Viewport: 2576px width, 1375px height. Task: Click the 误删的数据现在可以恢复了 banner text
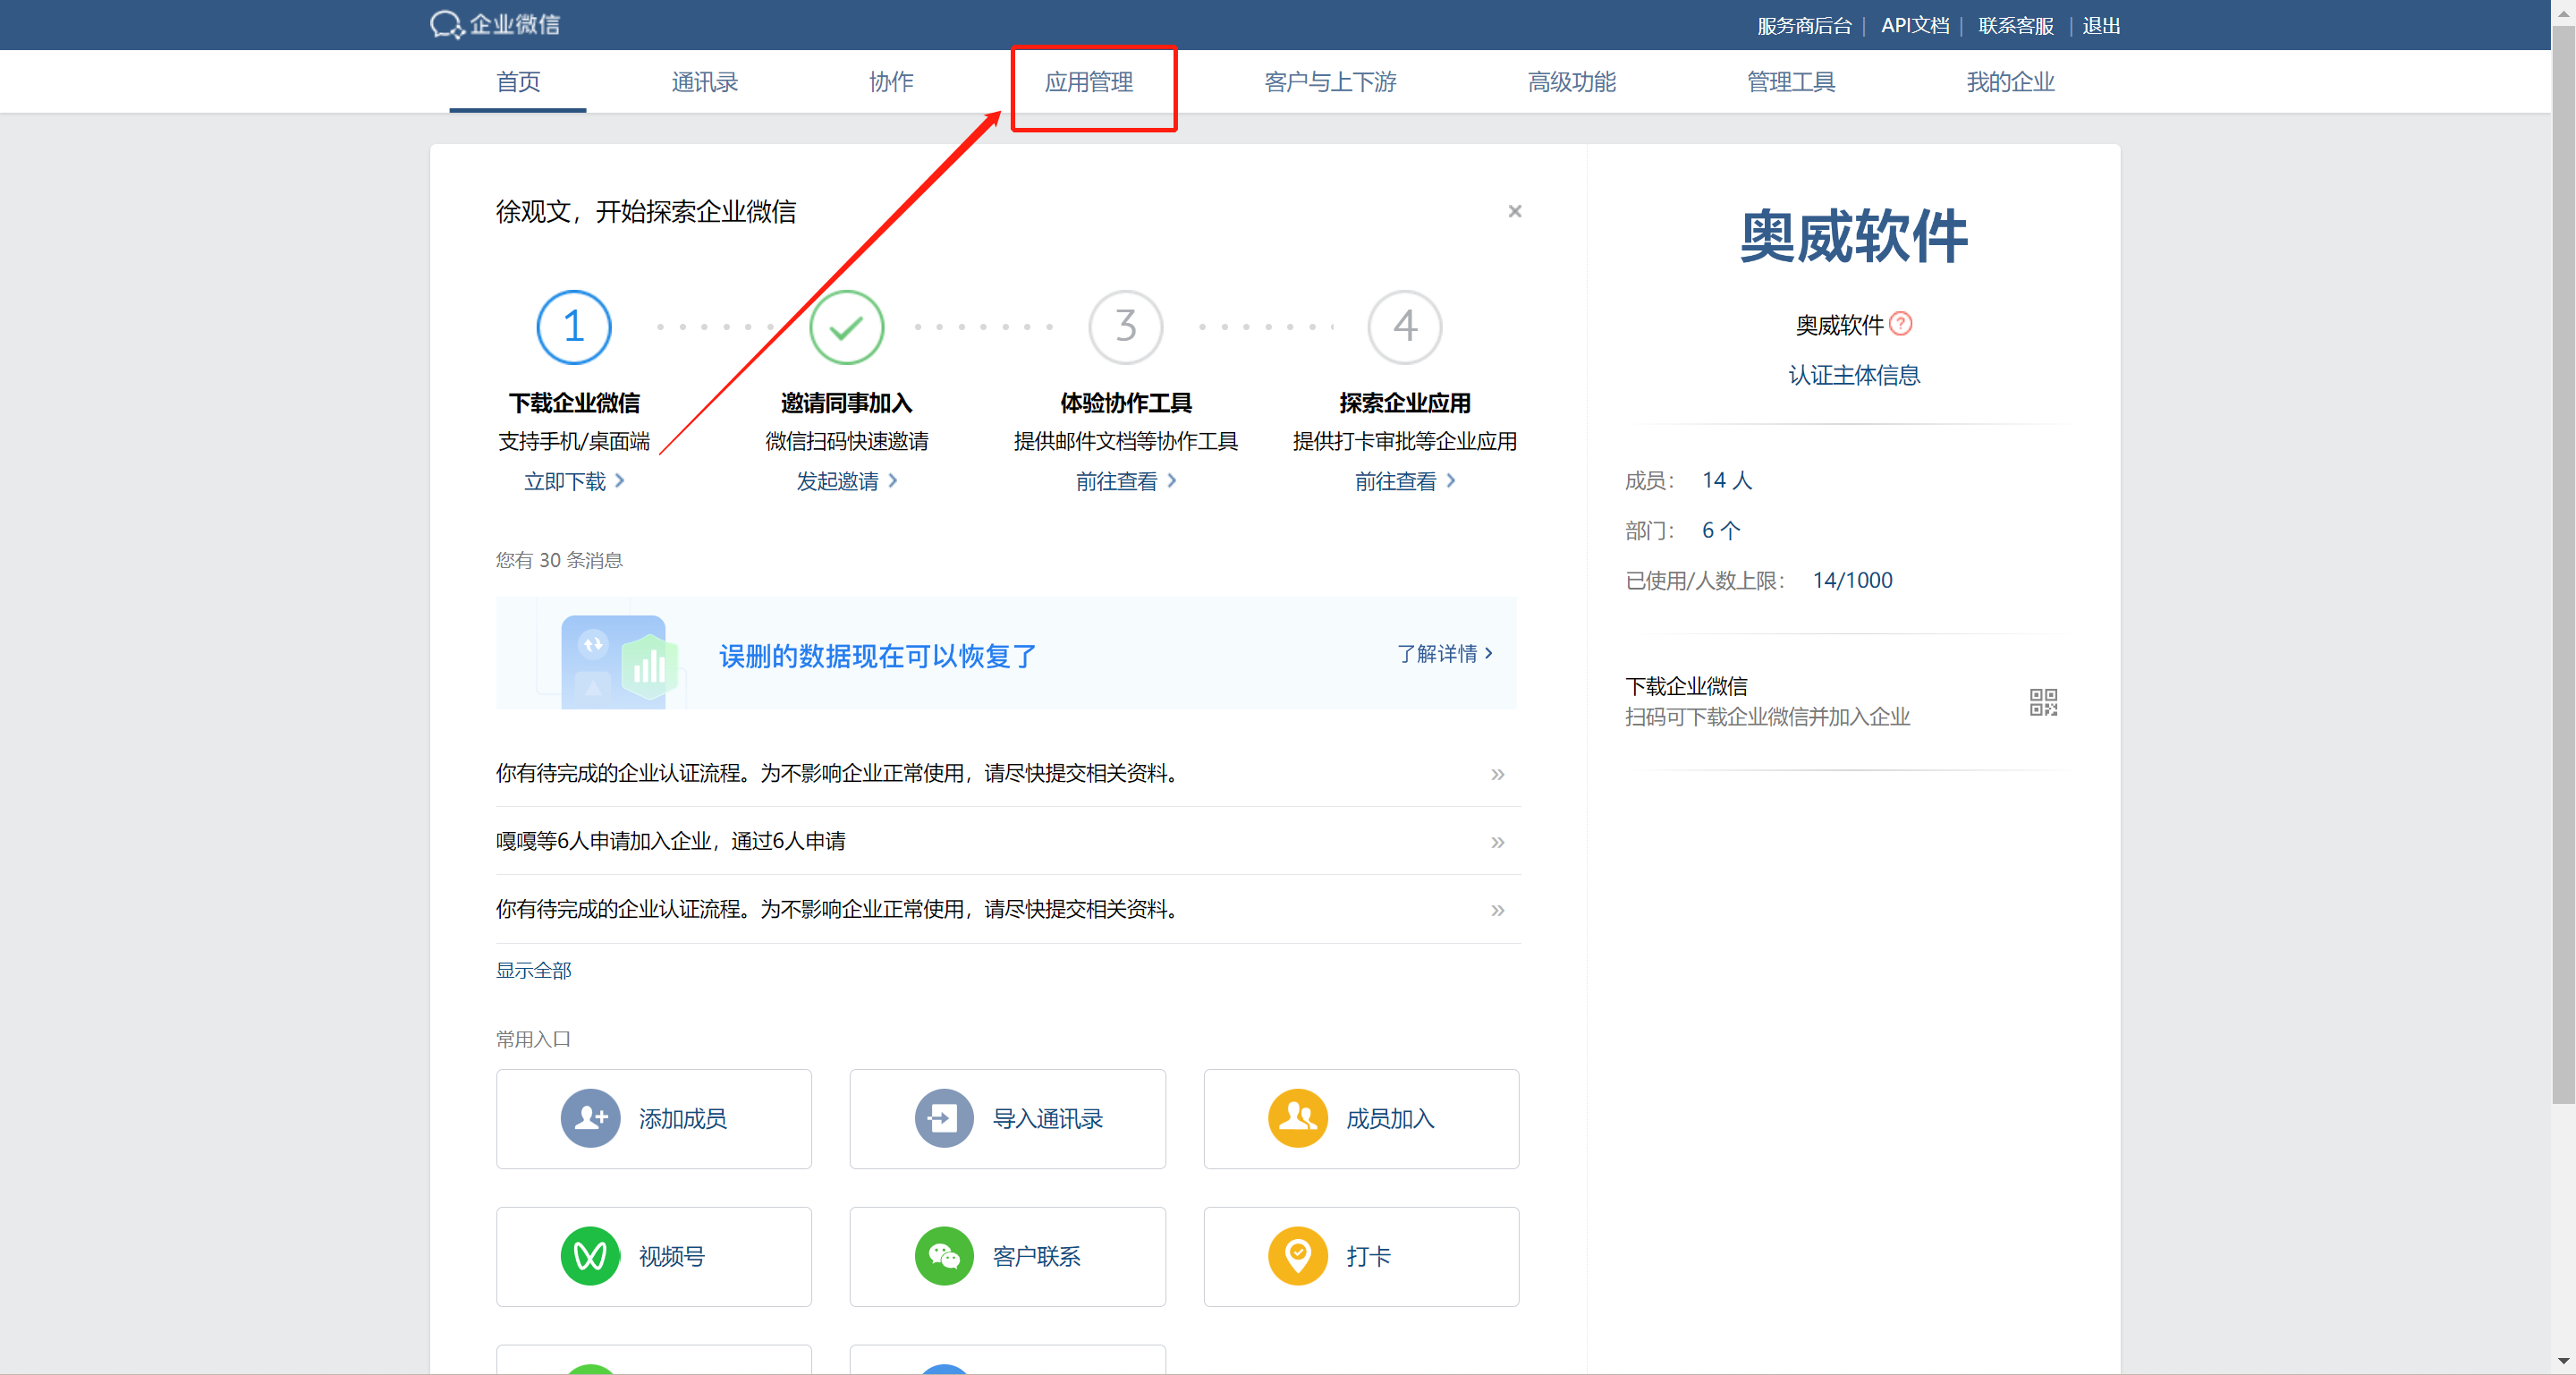pos(877,656)
